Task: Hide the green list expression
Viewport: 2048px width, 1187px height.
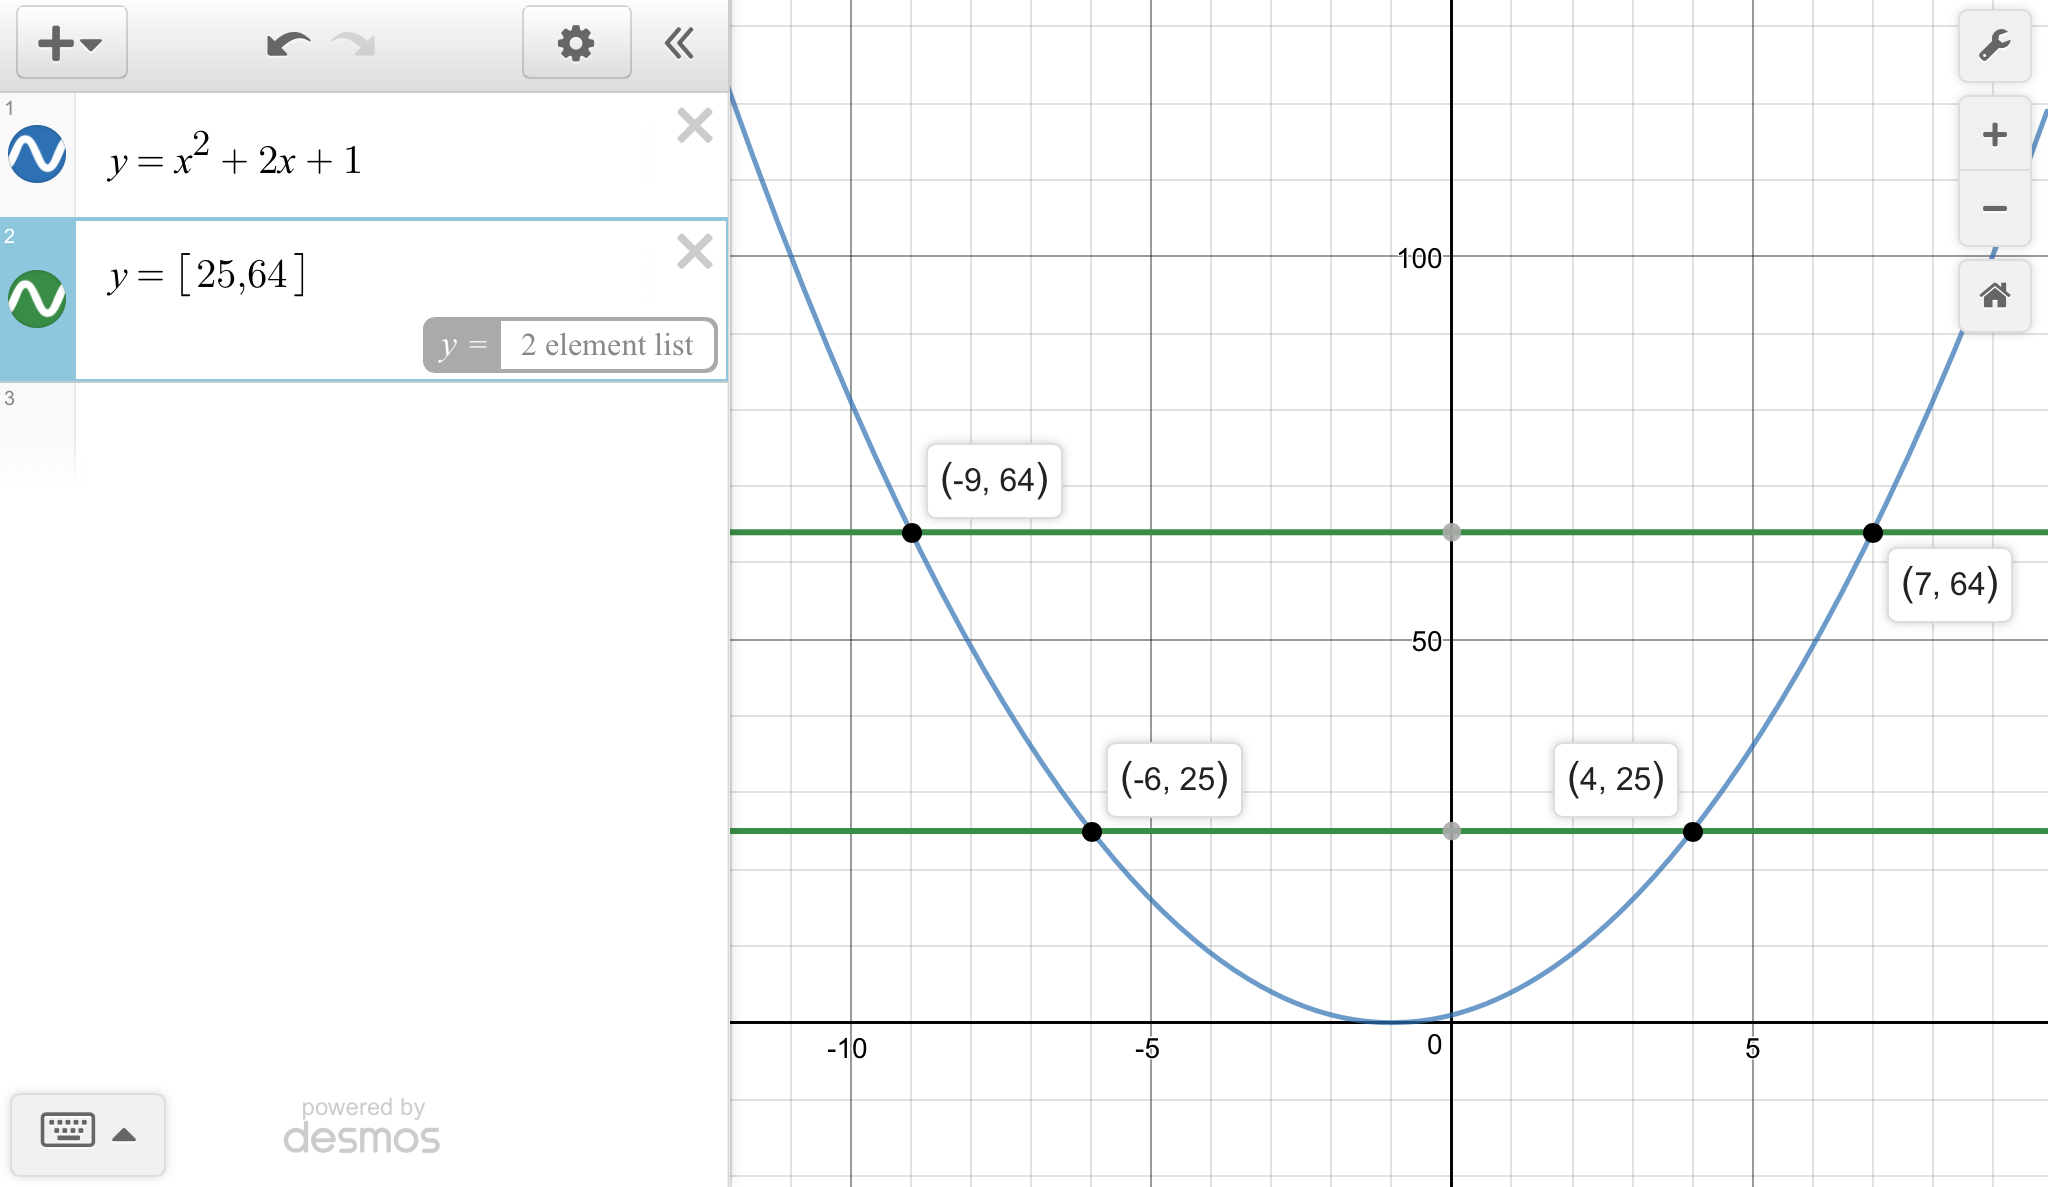Action: pos(37,299)
